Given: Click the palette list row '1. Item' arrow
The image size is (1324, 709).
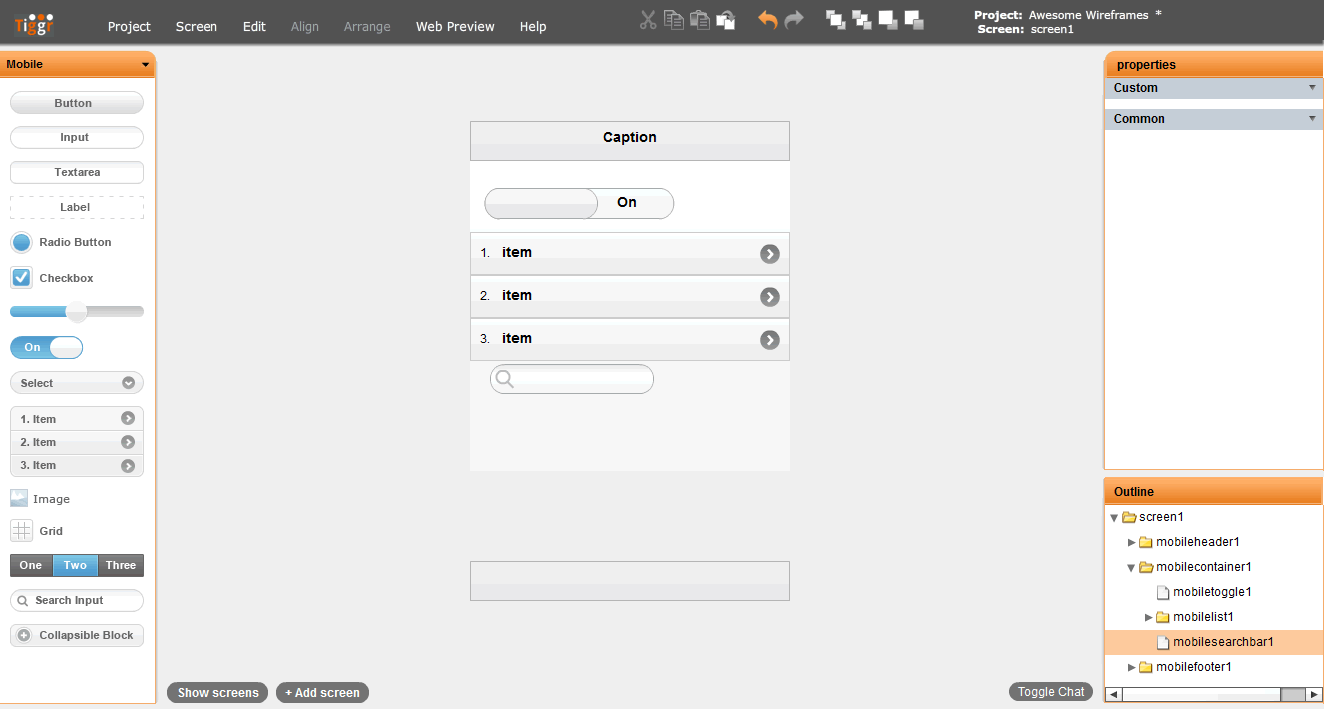Looking at the screenshot, I should tap(128, 419).
